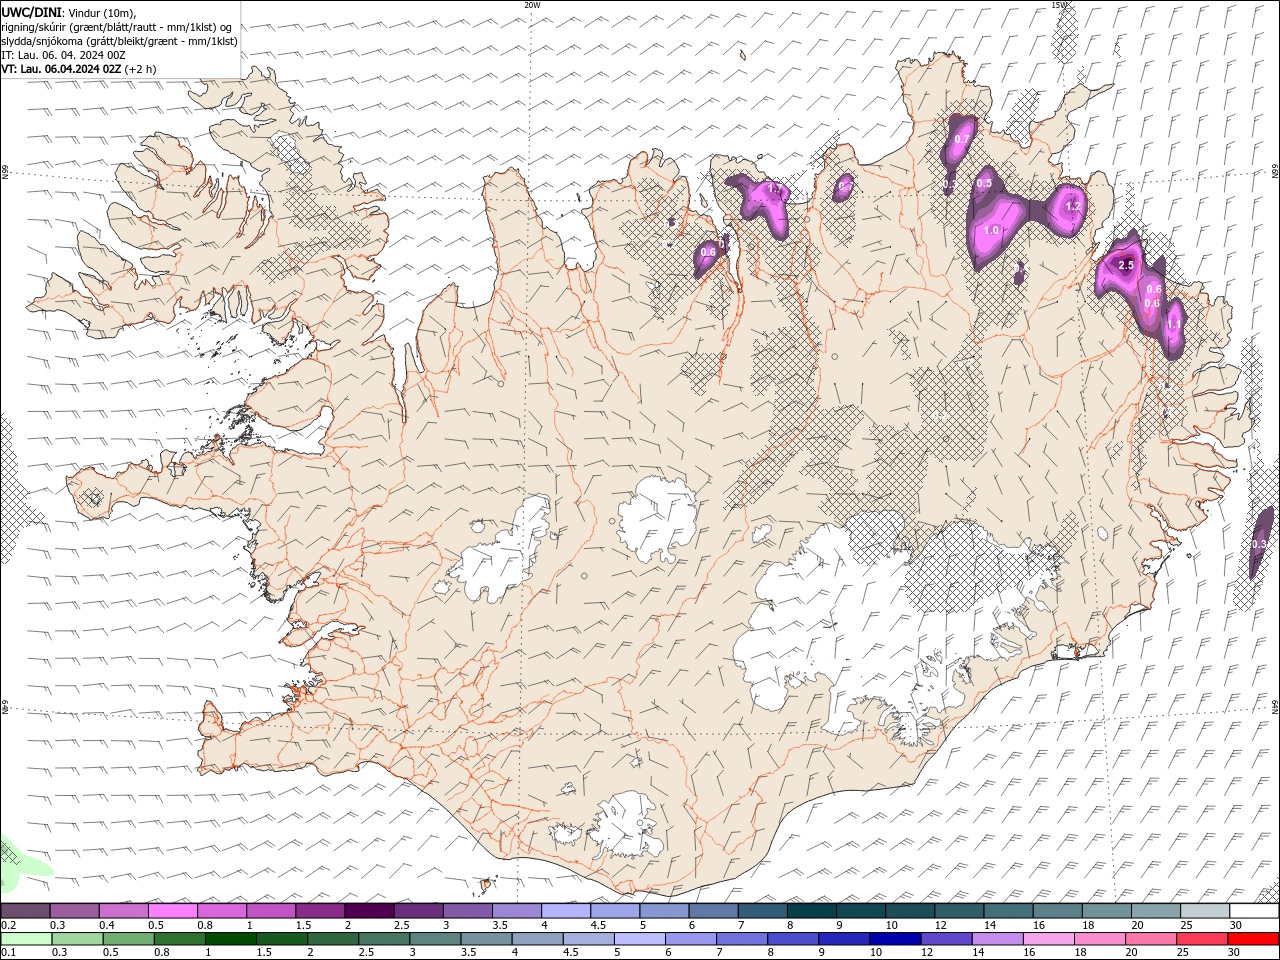1280x960 pixels.
Task: Select the light grey 25 swatch in top legend row
Action: click(x=1204, y=911)
